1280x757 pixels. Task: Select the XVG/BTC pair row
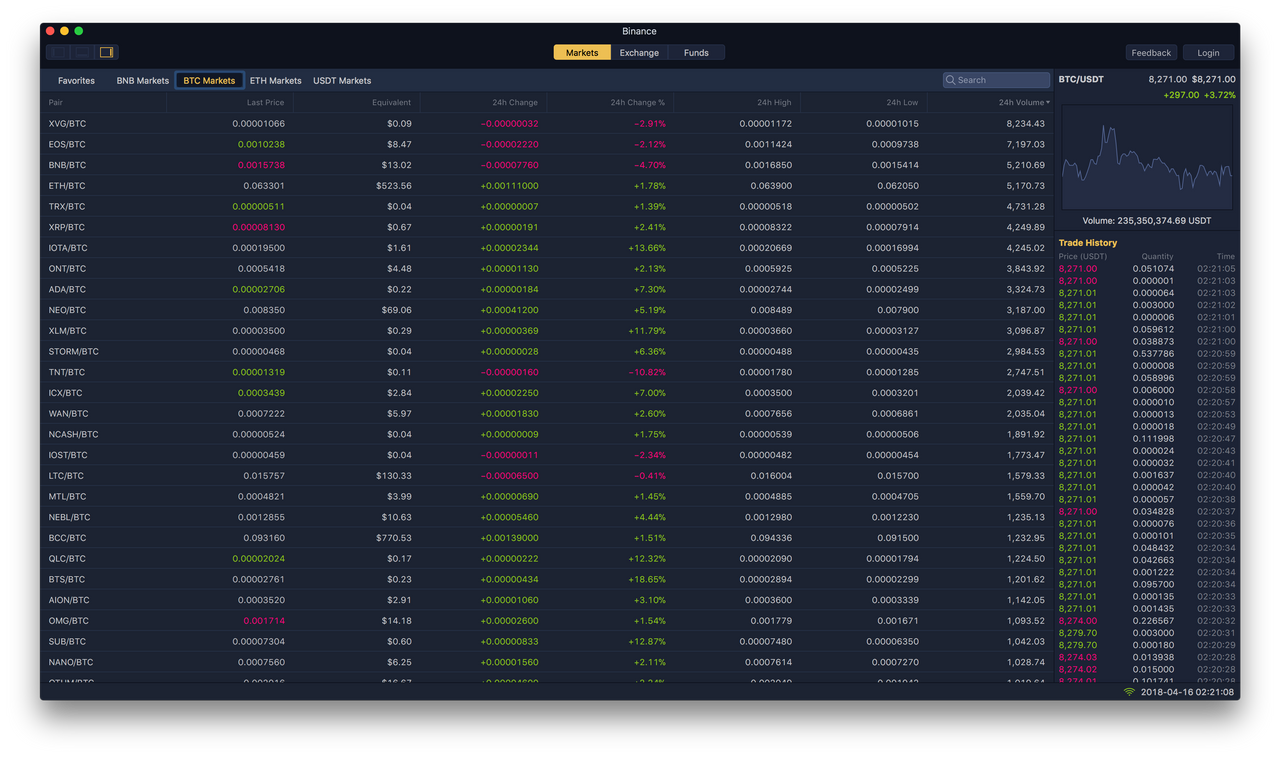click(547, 124)
